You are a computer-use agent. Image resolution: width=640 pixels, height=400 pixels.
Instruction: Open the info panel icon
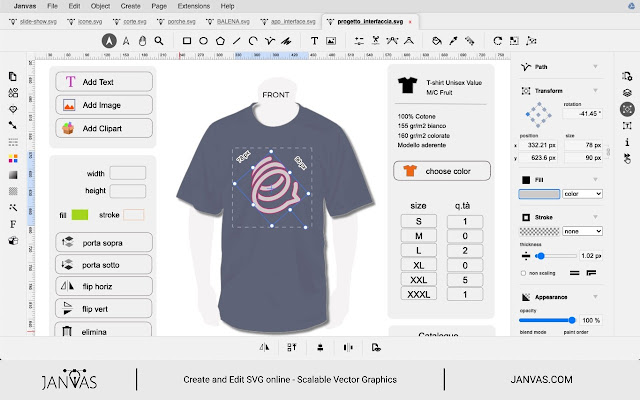627,141
